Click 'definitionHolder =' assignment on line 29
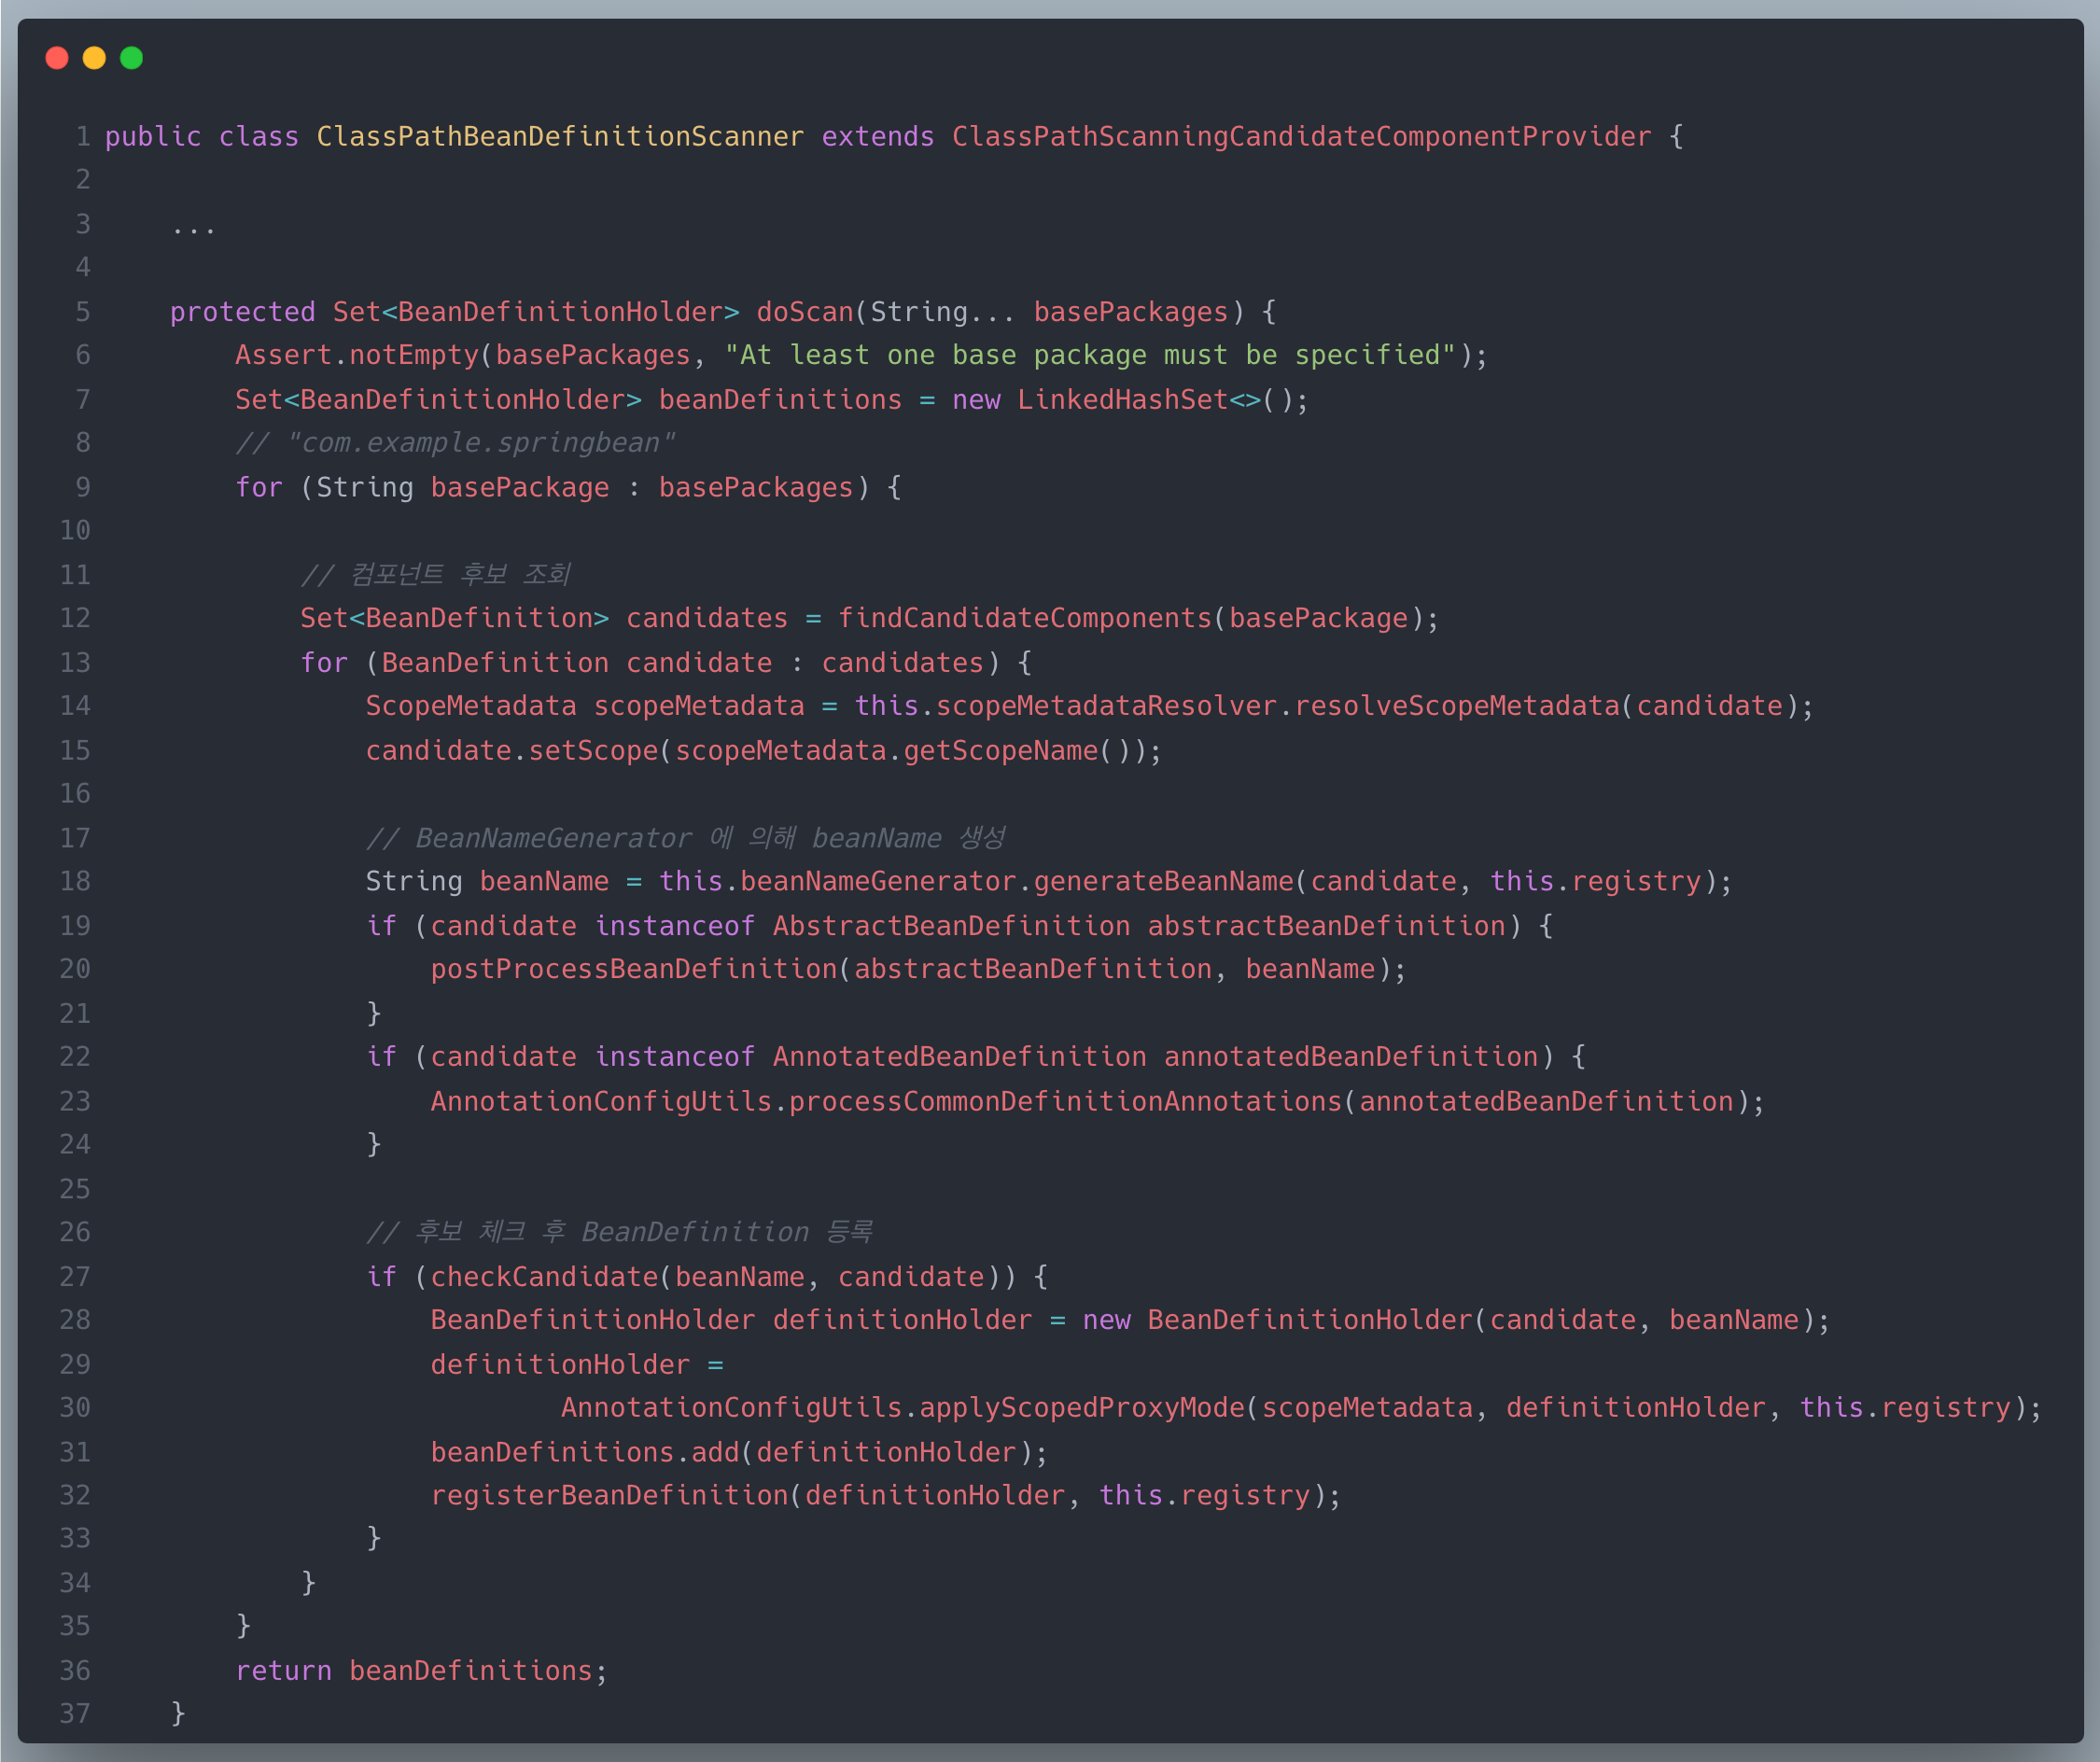This screenshot has width=2100, height=1762. 577,1365
